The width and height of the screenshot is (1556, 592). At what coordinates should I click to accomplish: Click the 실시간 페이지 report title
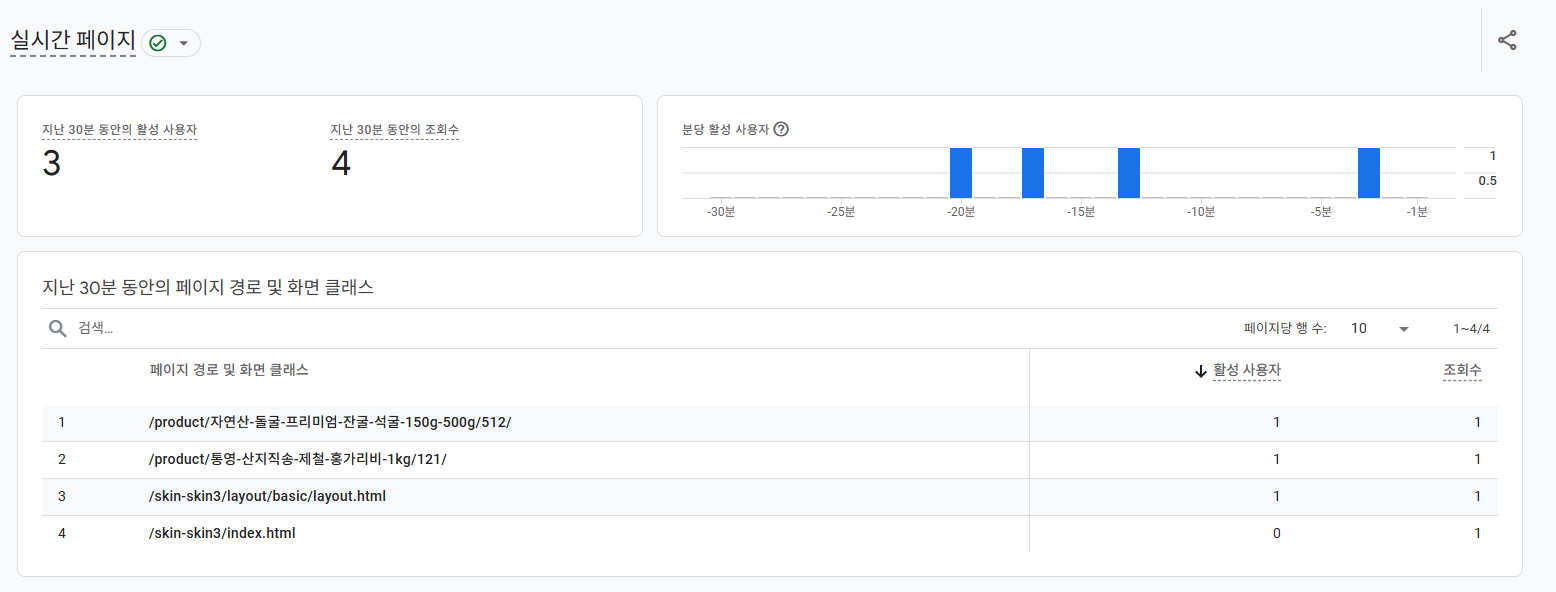(73, 41)
